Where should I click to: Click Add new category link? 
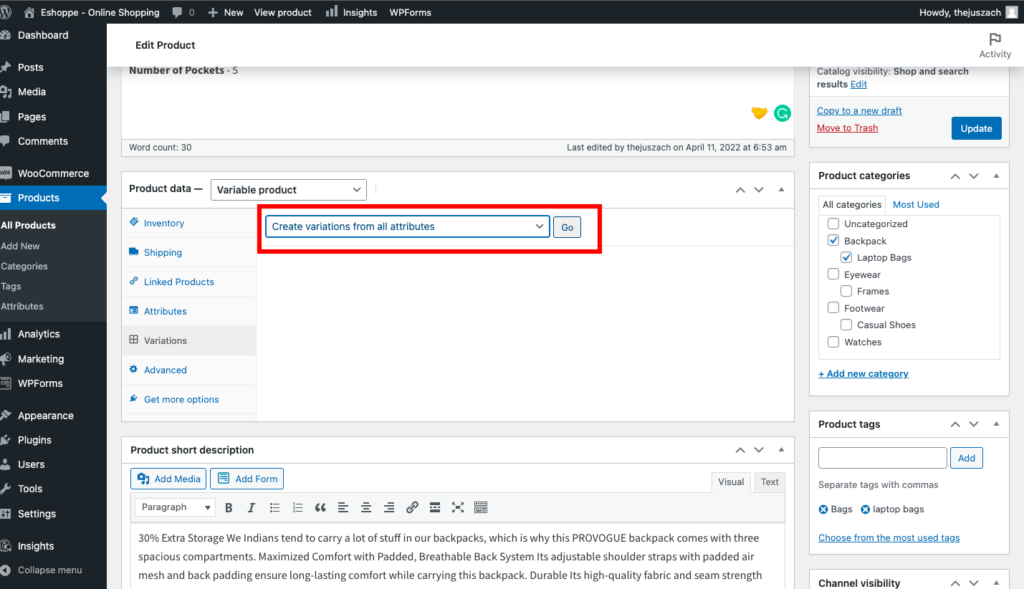pos(863,374)
